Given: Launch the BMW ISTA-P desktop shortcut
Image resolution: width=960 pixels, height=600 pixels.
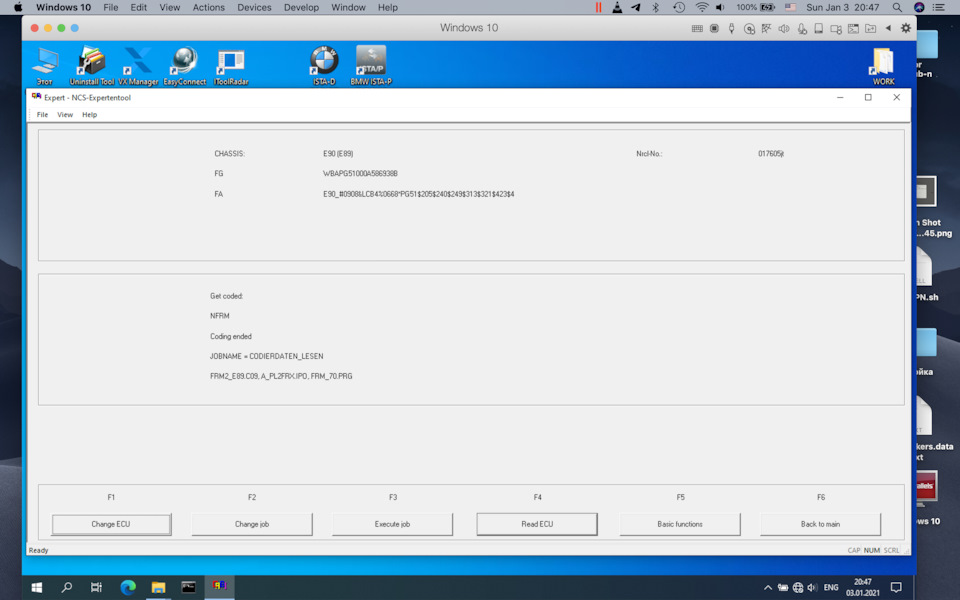Looking at the screenshot, I should coord(371,65).
